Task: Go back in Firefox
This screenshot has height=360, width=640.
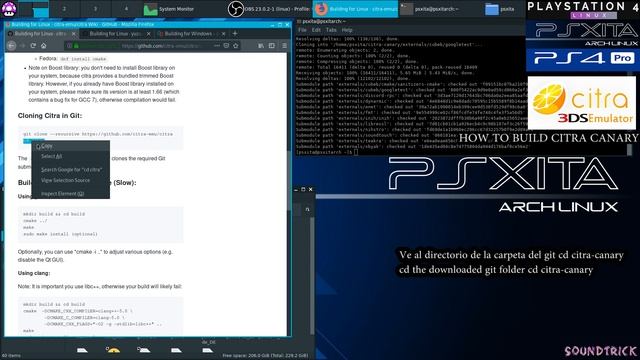Action: coord(11,46)
